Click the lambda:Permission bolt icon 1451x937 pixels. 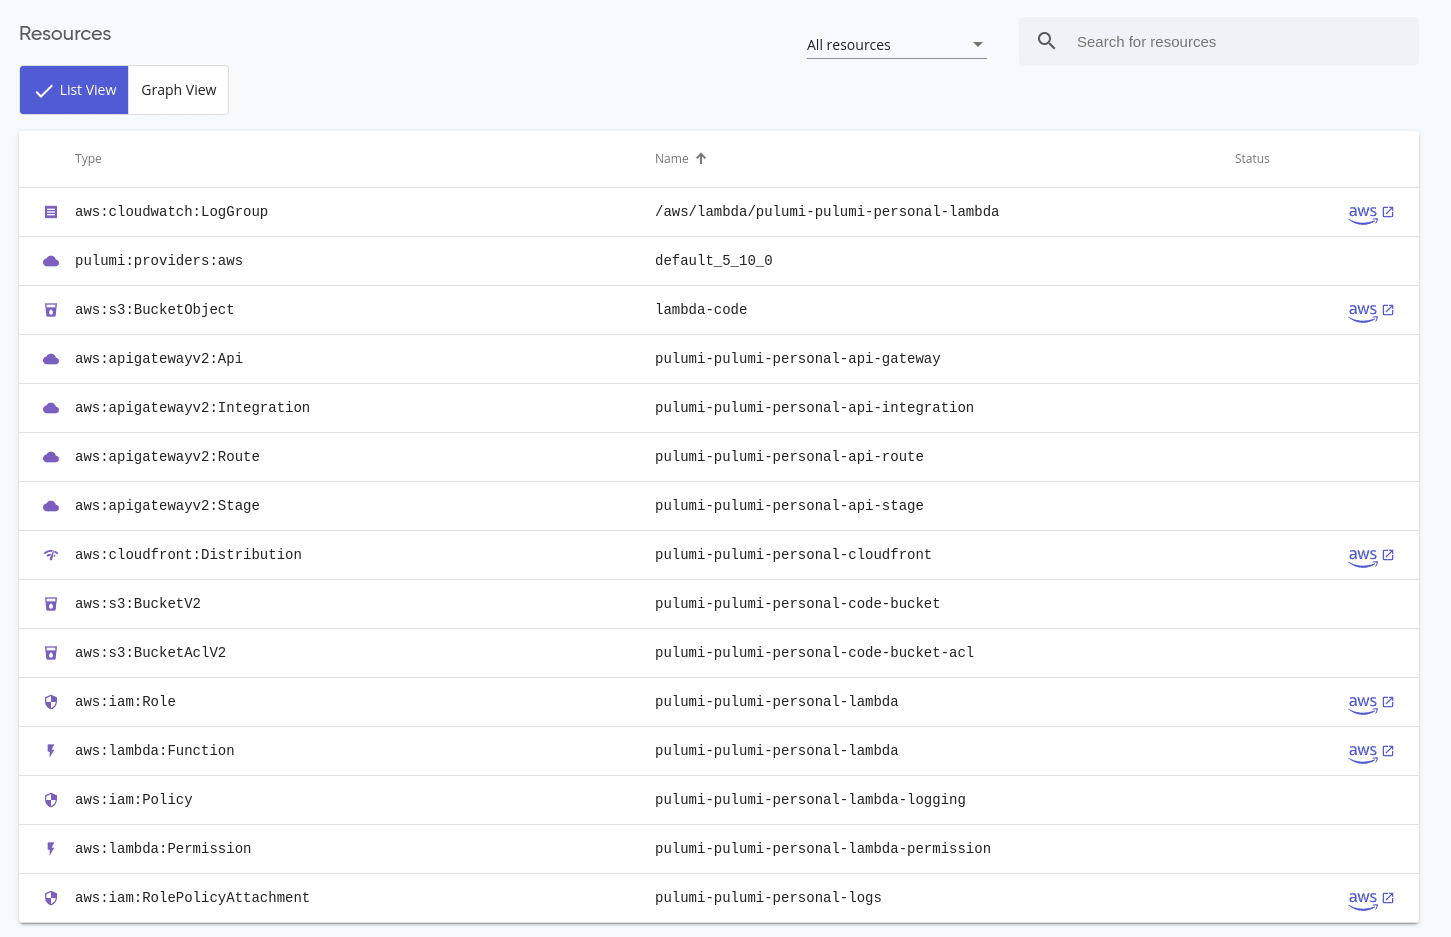click(51, 849)
